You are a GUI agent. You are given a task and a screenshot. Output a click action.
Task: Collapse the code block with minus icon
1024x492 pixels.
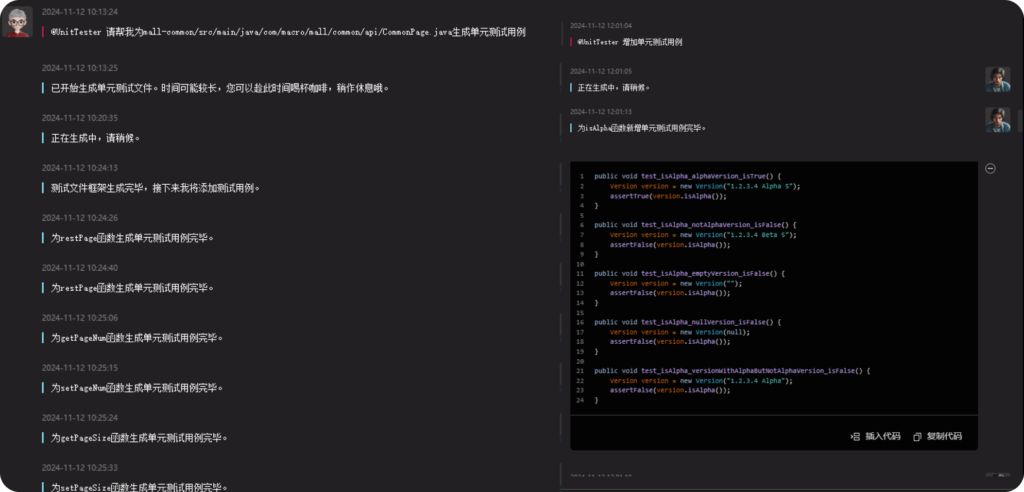pyautogui.click(x=990, y=168)
